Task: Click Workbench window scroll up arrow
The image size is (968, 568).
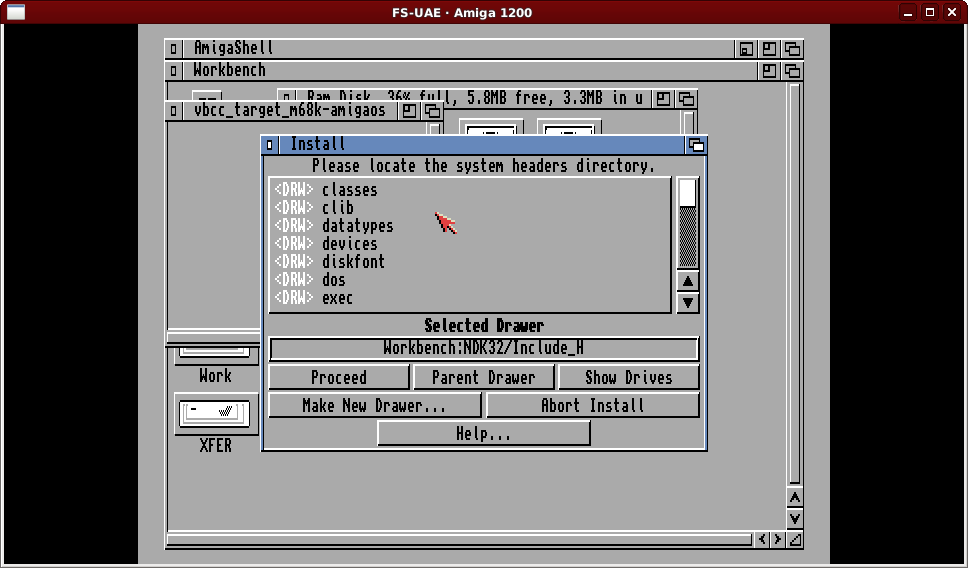Action: (x=795, y=498)
